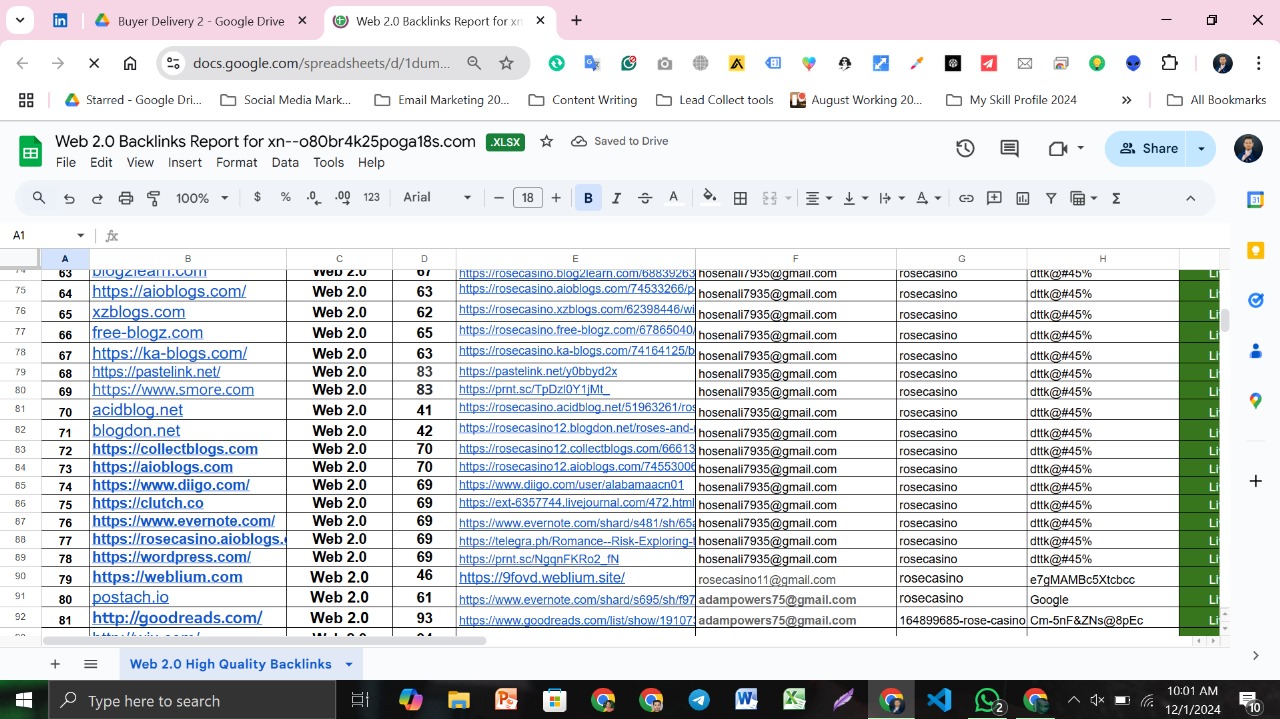Expand the Share button dropdown arrow

pos(1201,148)
